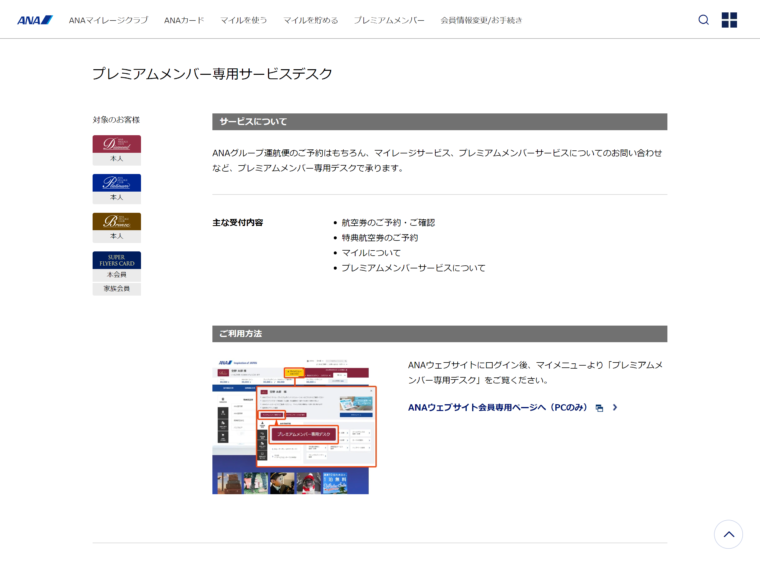Click the ご利用方法 section header

(x=440, y=334)
